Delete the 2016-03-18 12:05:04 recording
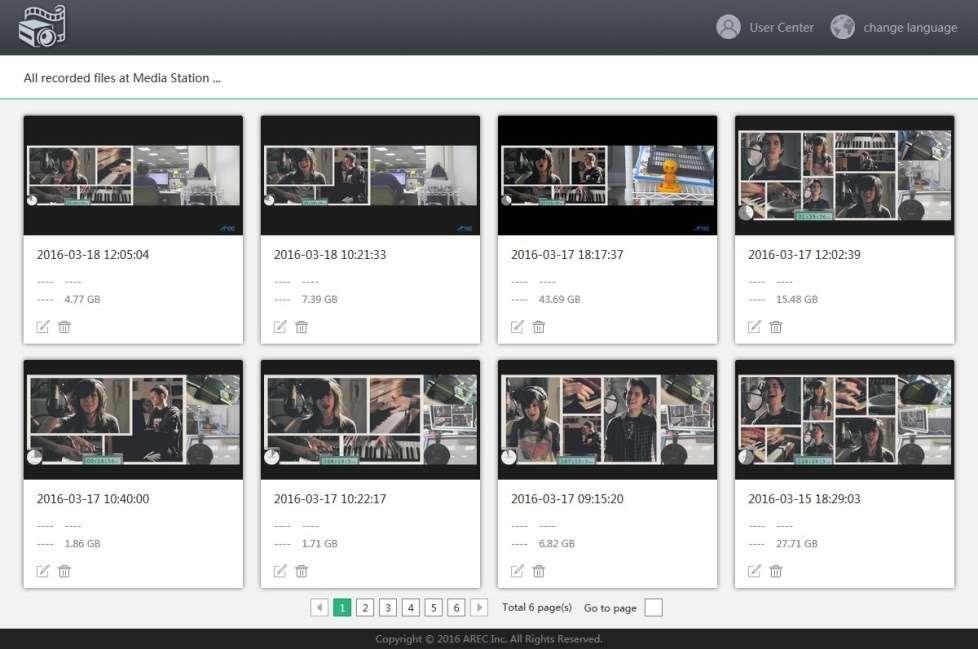Screen dimensions: 978x649 click(x=64, y=327)
